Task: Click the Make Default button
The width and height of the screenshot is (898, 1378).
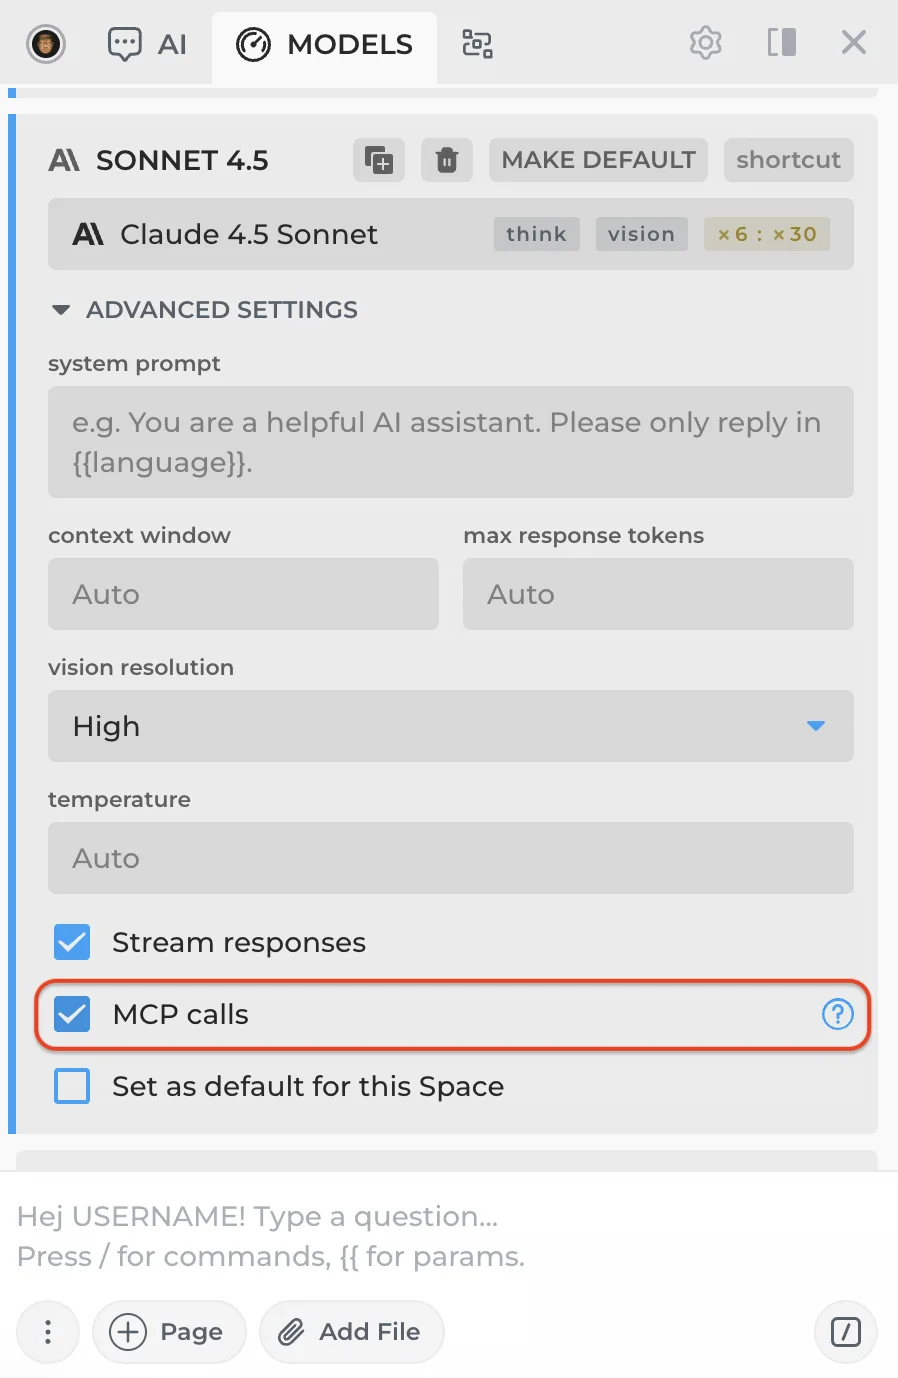Action: (598, 160)
